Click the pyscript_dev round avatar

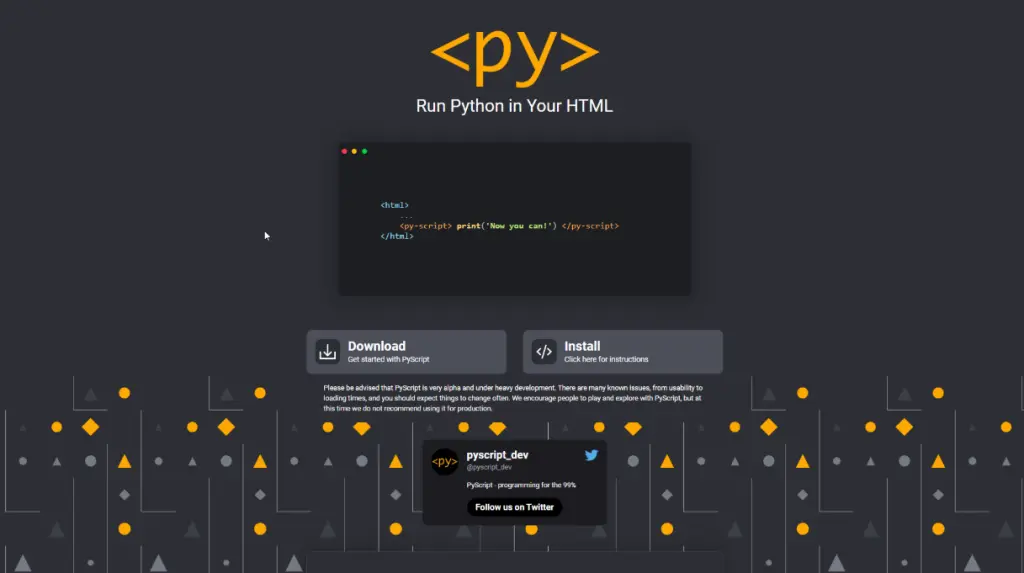coord(445,462)
